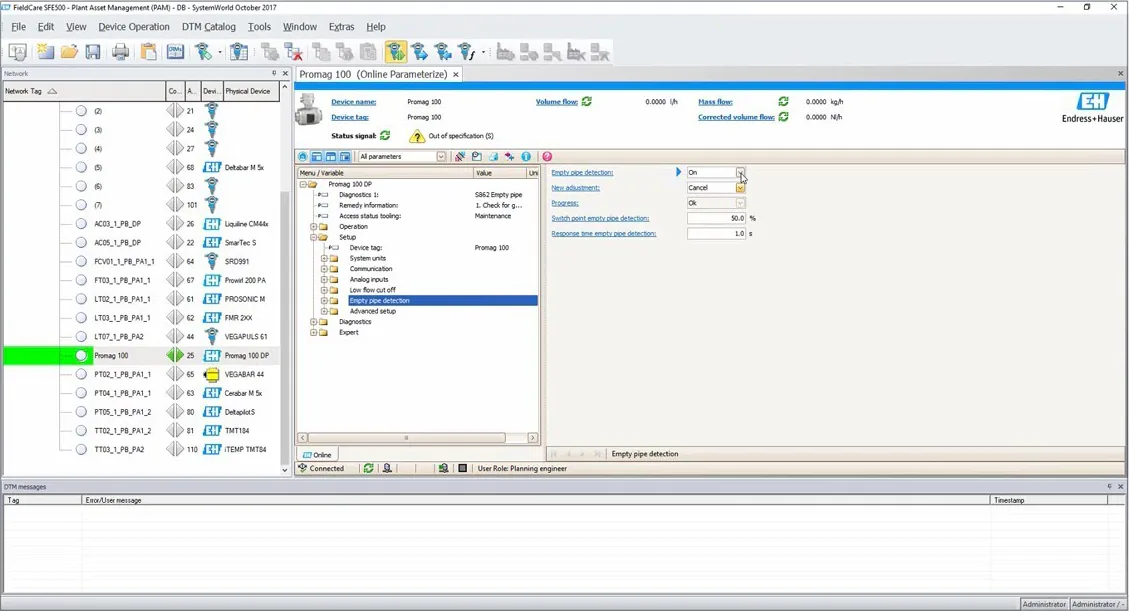Select radio circle for LT07_1_PB_PA2
Viewport: 1129px width, 611px height.
[x=81, y=336]
